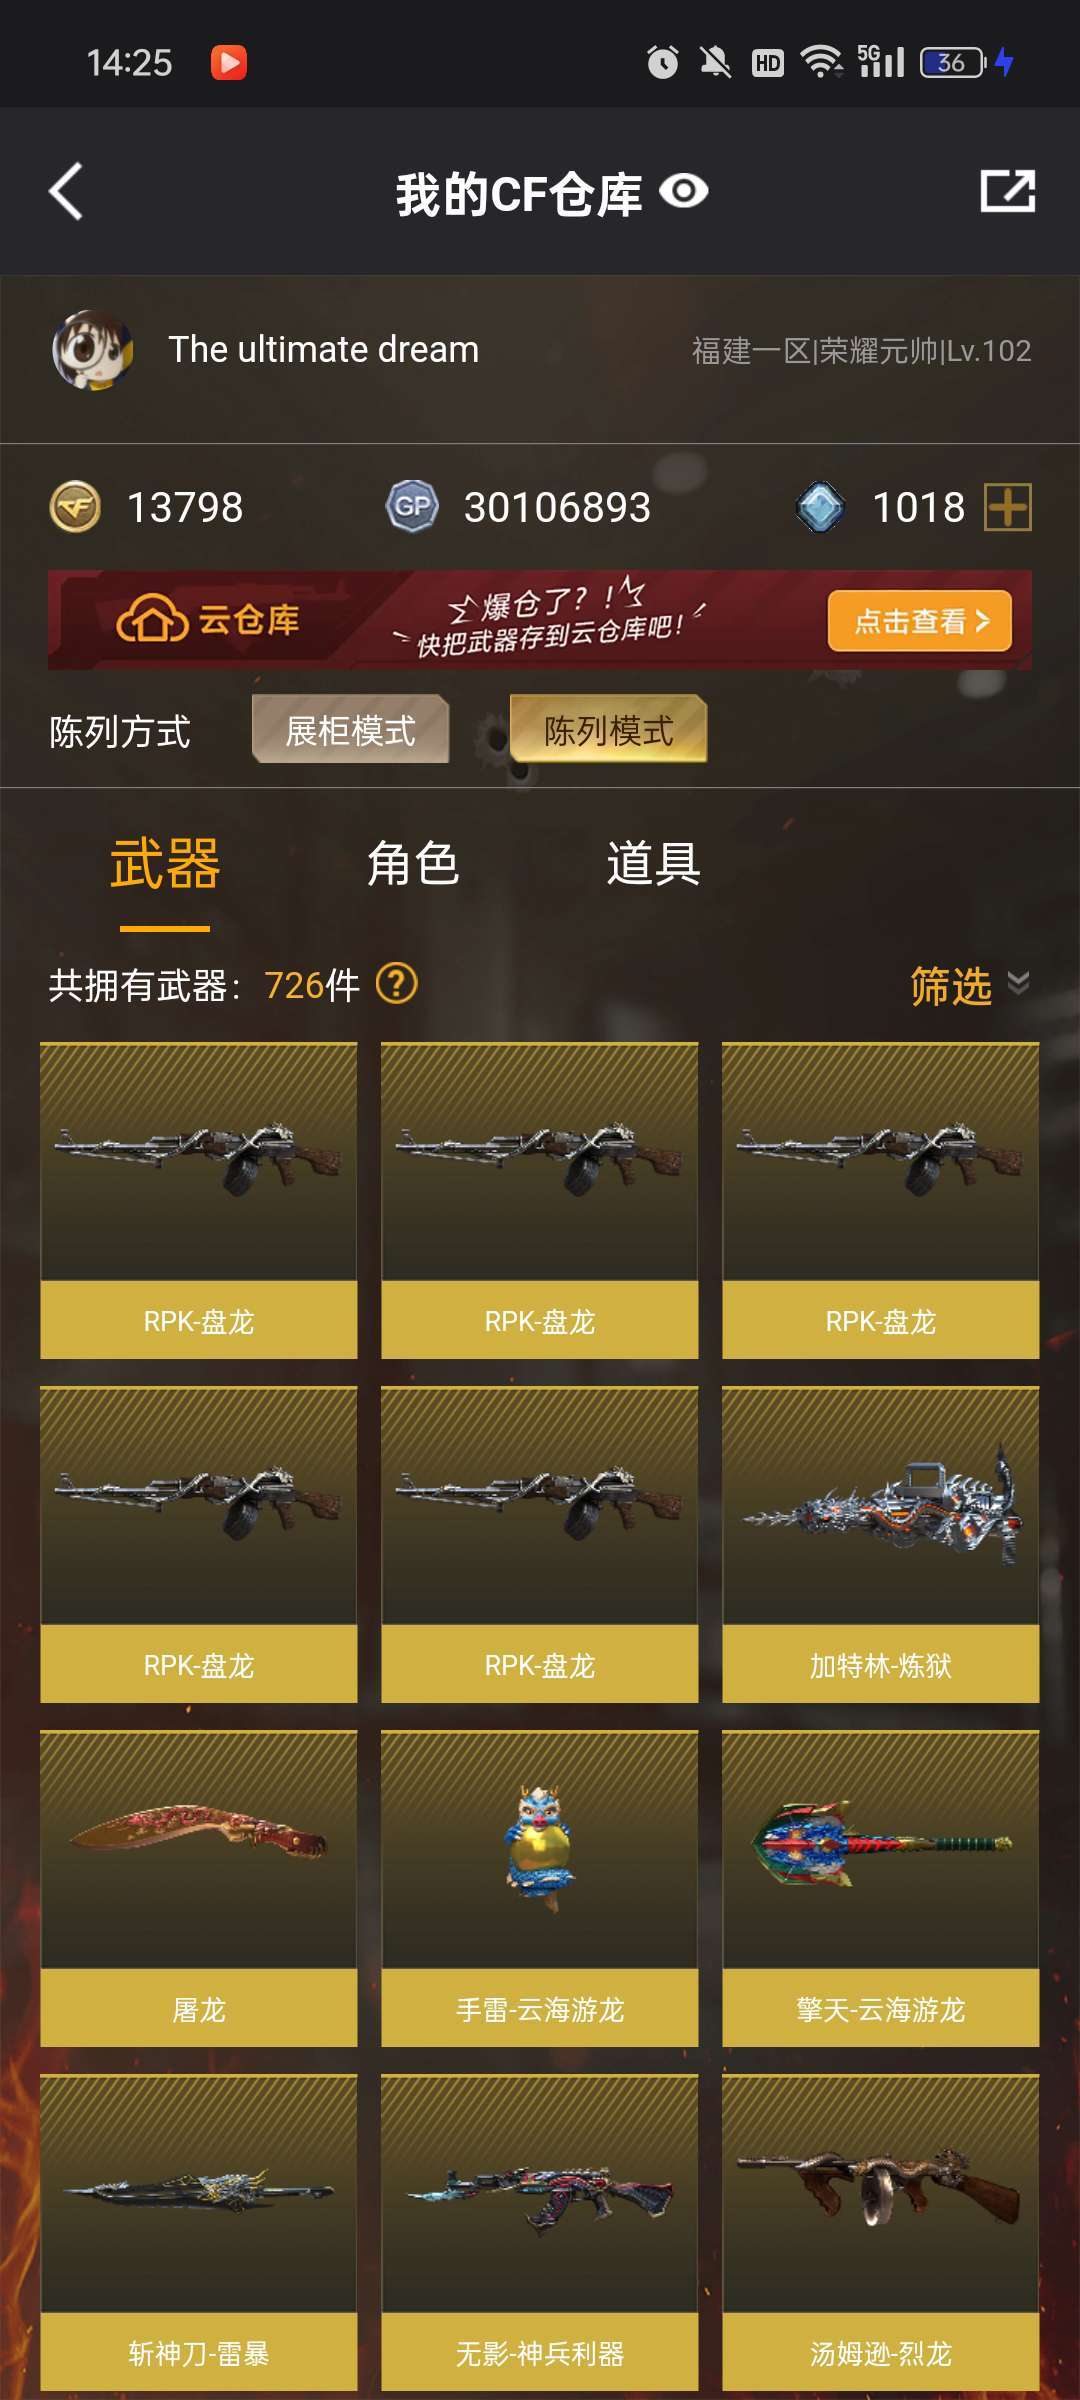Tap the player avatar picture

coord(93,350)
